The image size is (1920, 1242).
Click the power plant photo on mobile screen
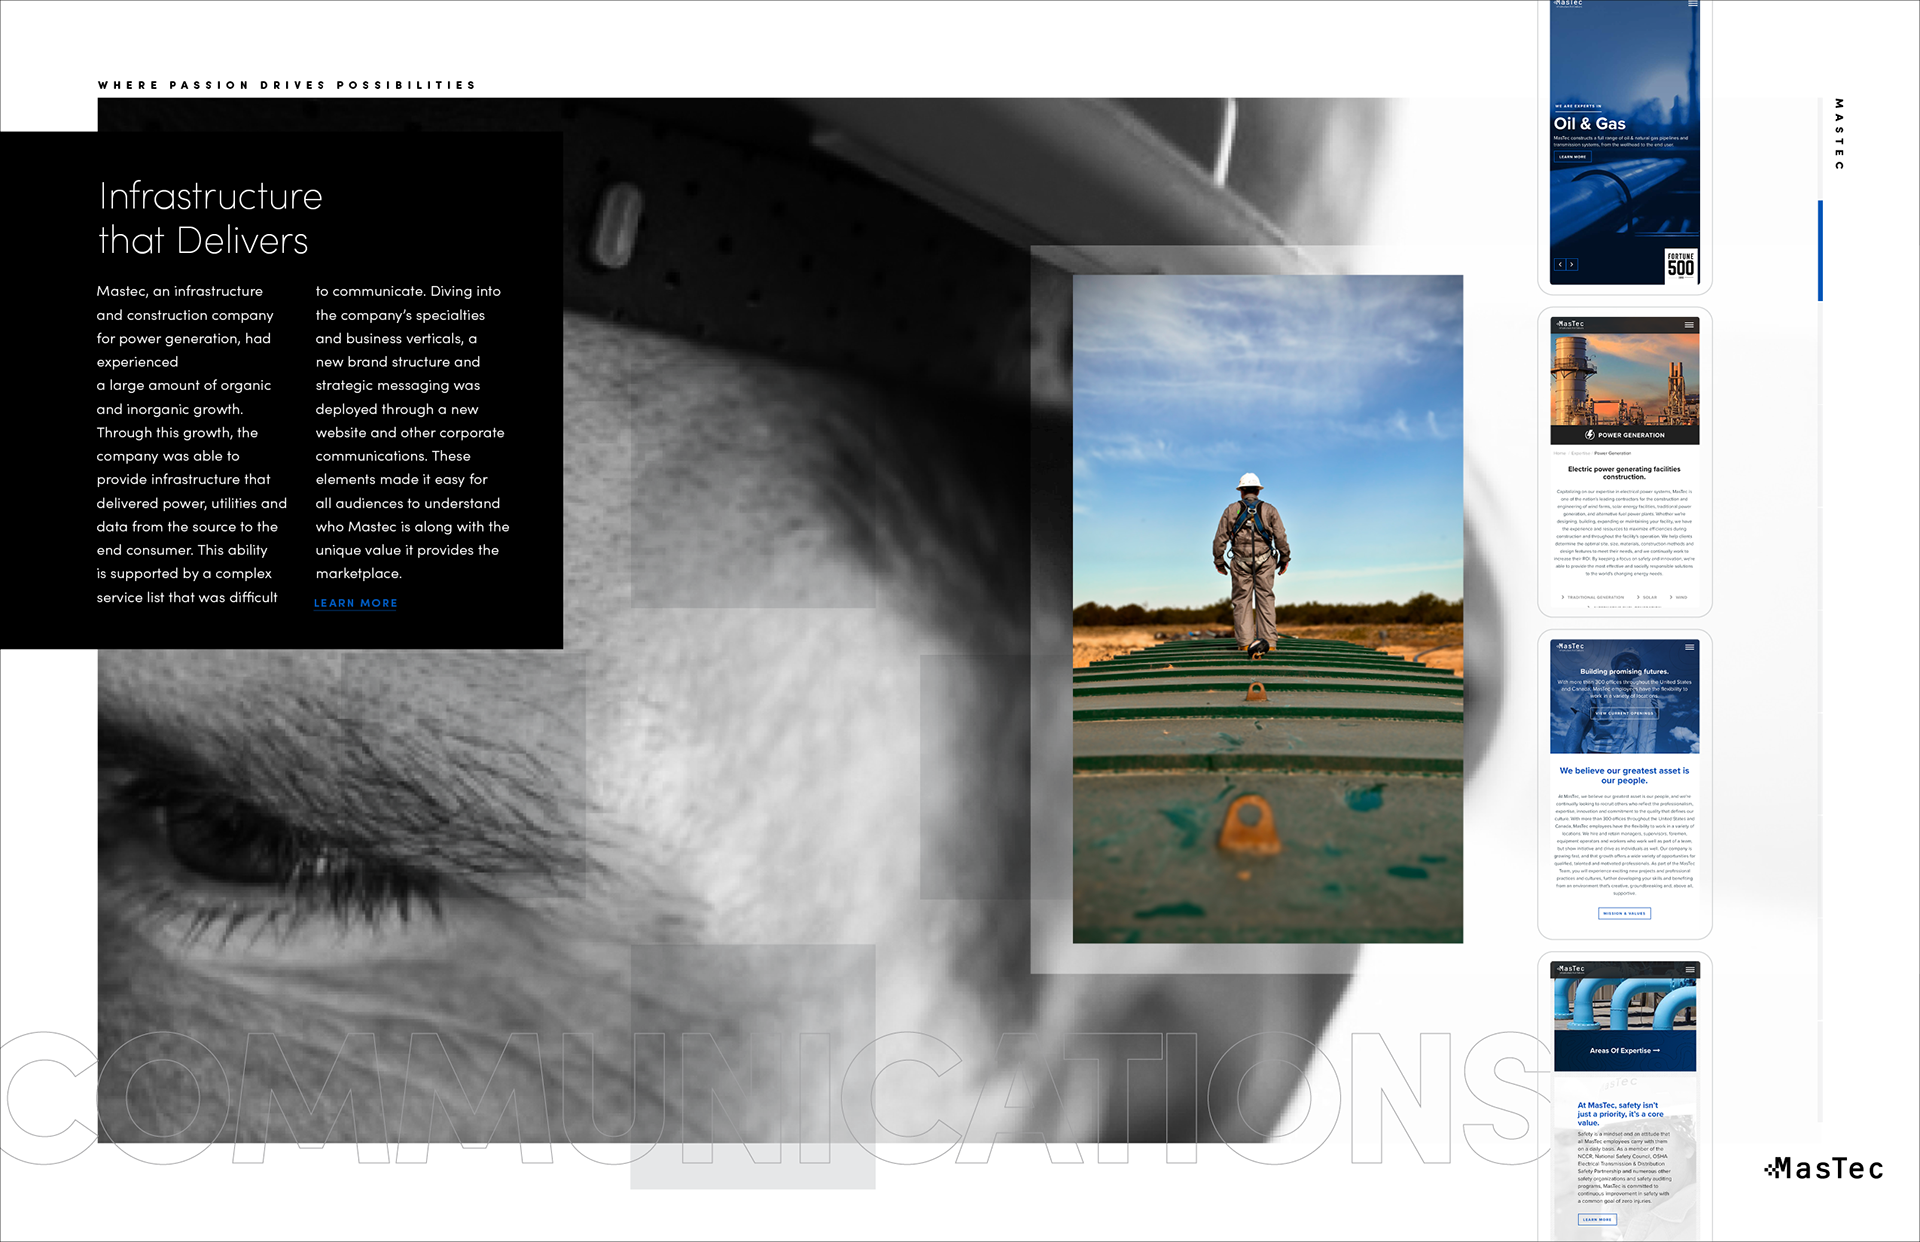[x=1624, y=380]
